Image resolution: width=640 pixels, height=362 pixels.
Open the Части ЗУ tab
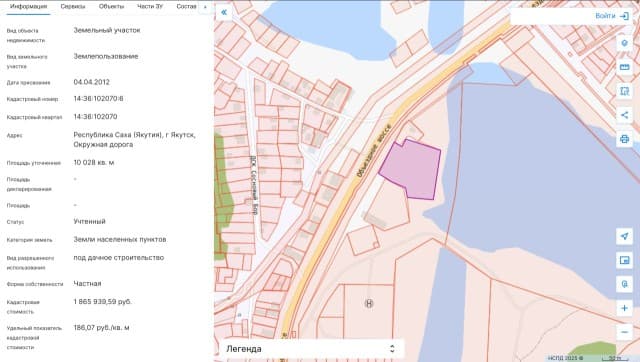(x=150, y=7)
